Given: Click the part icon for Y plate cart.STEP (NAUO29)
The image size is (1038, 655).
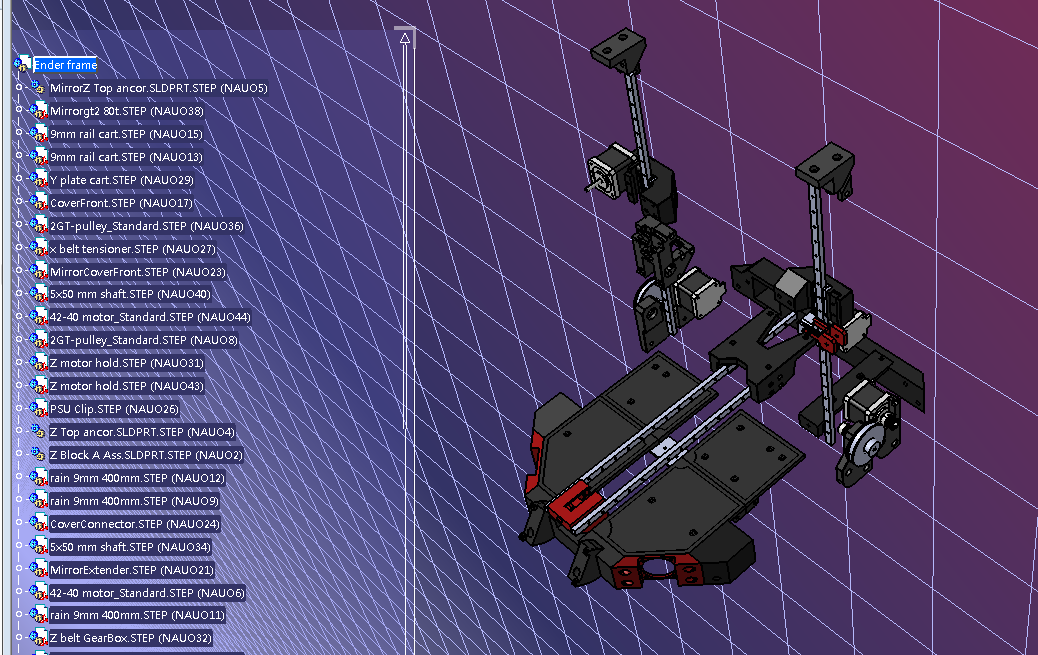Looking at the screenshot, I should pos(38,179).
